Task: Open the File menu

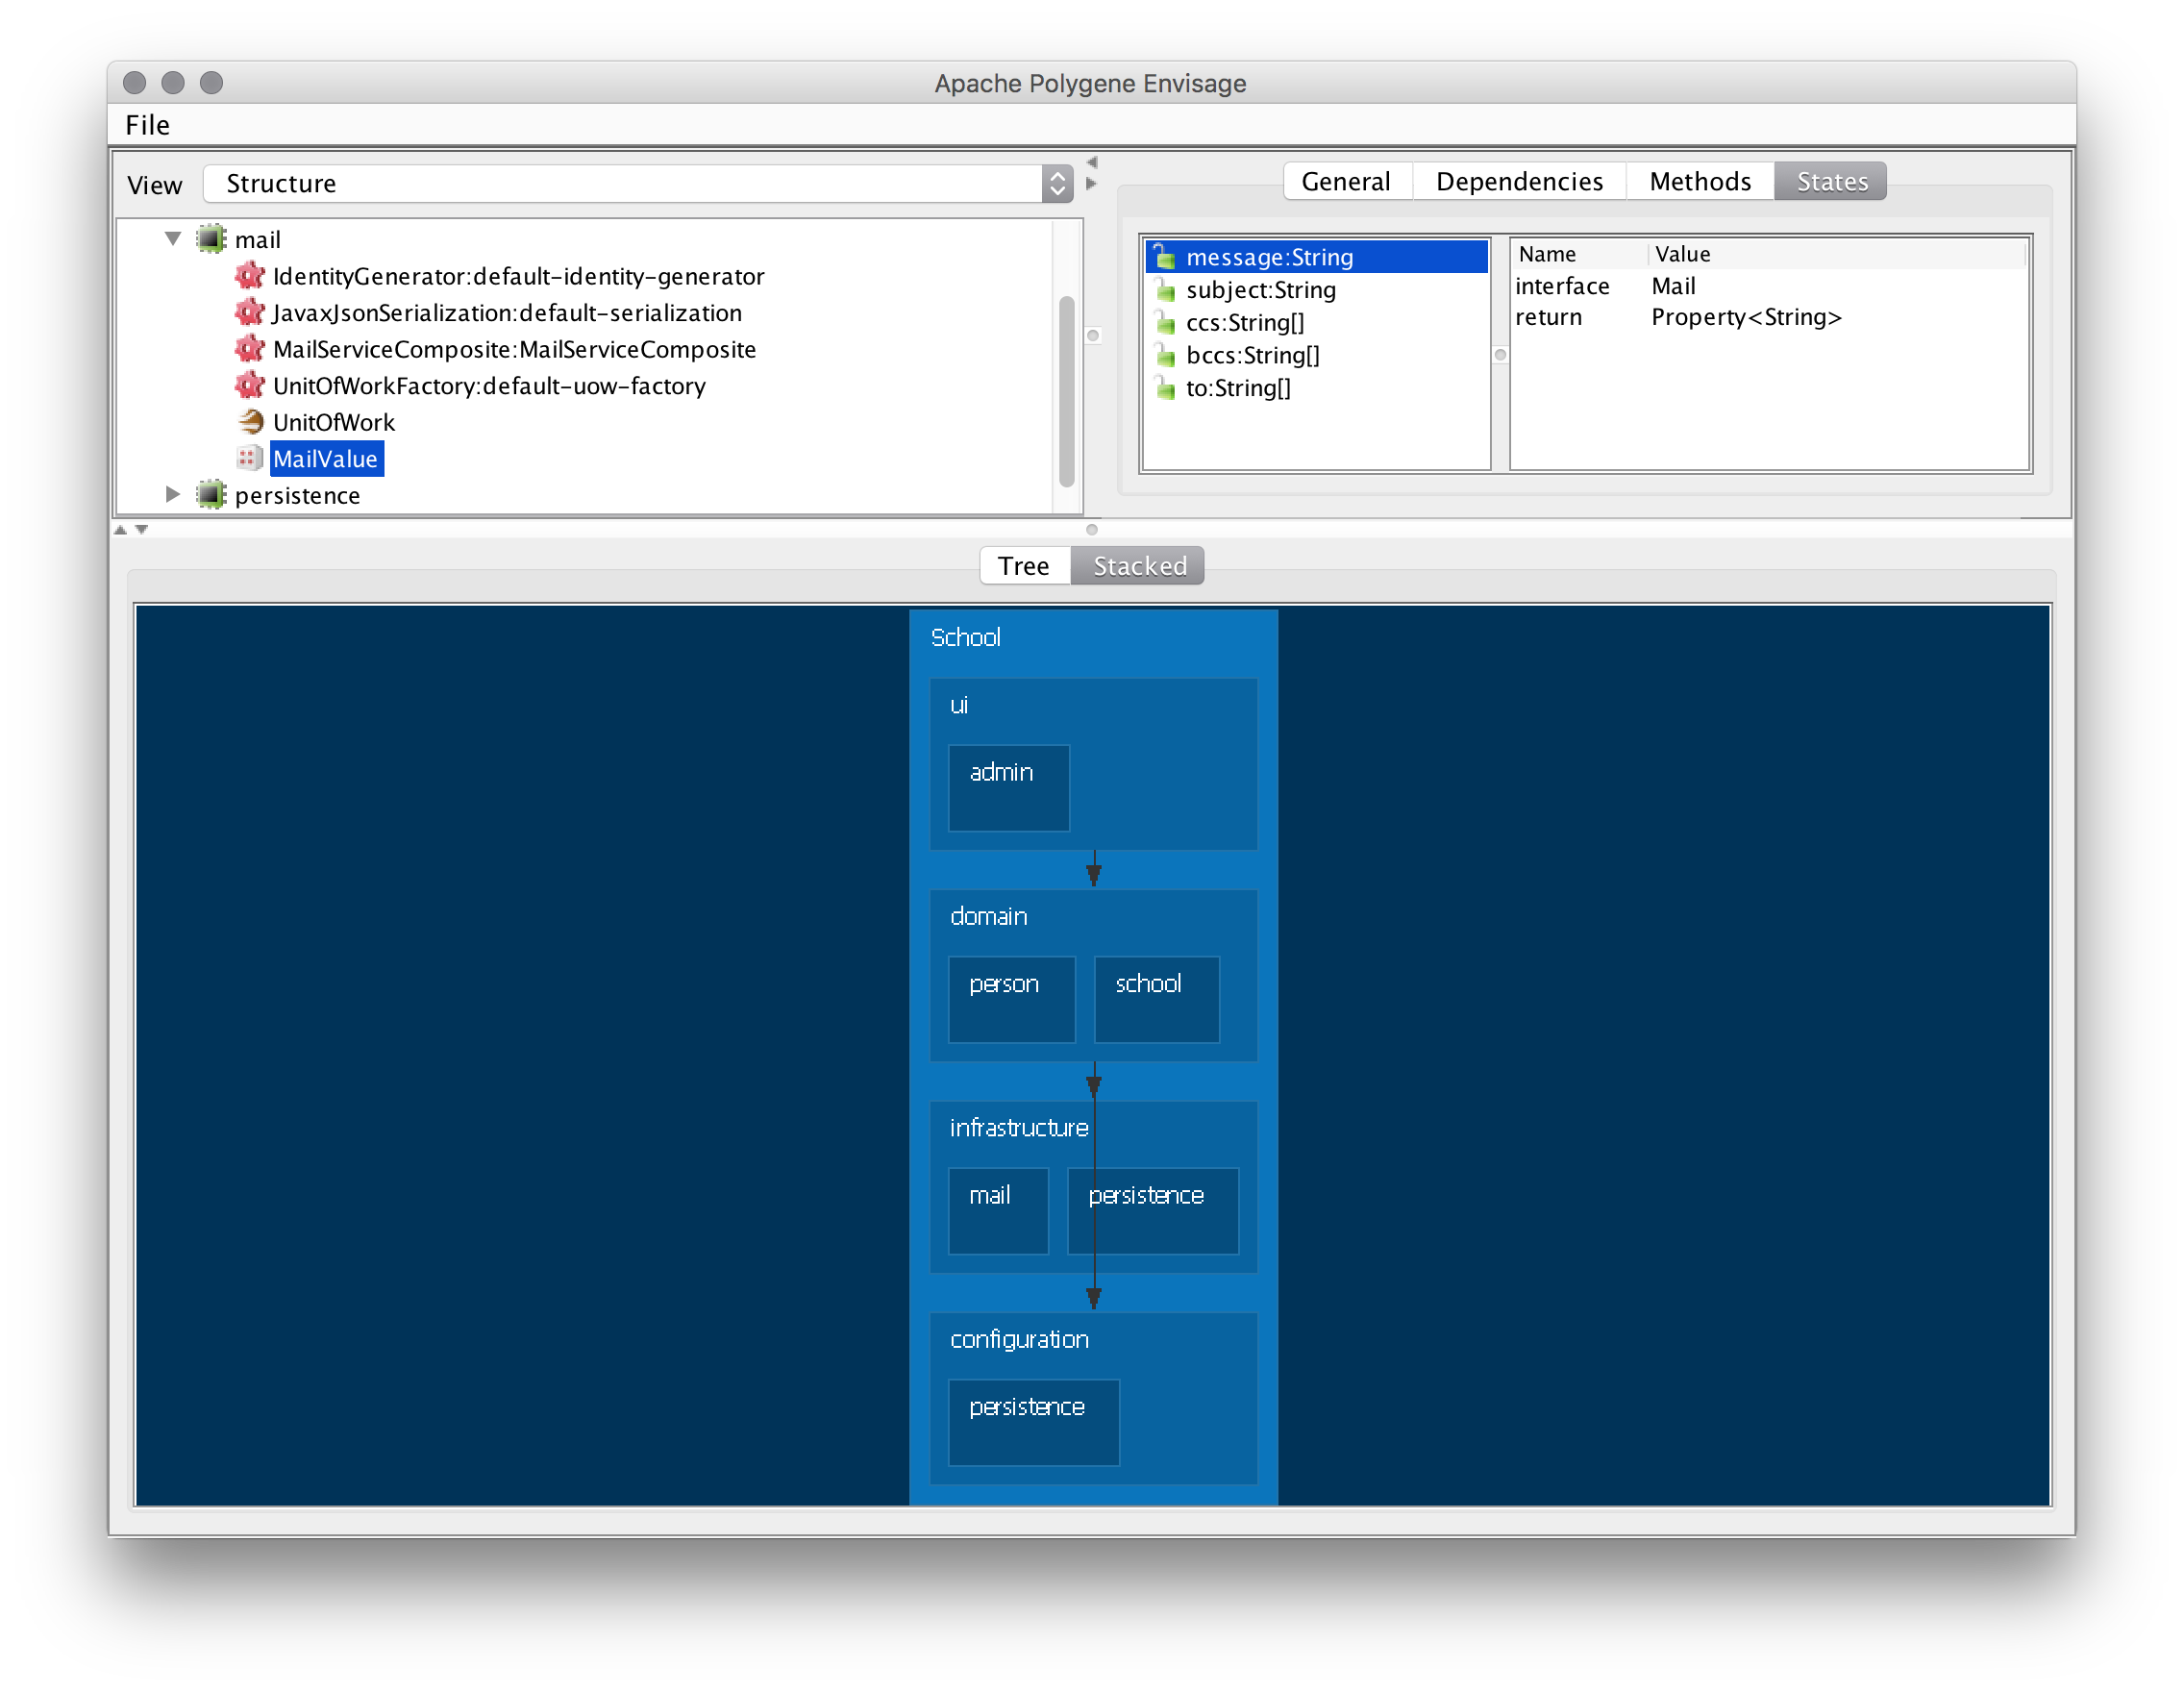Action: 147,125
